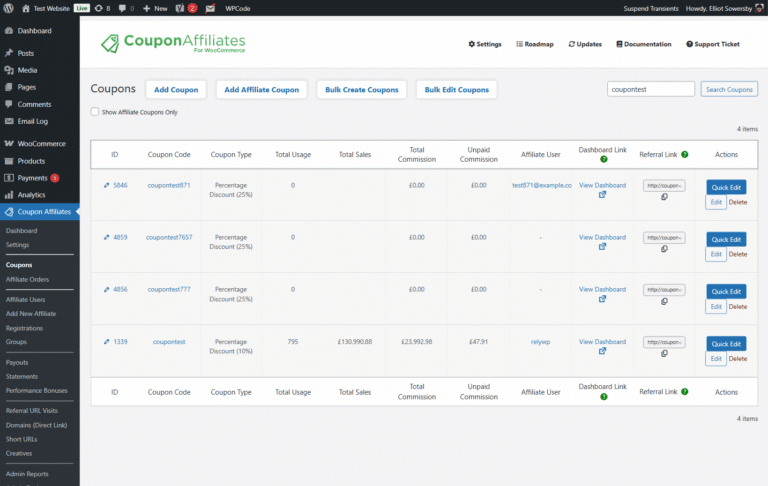Delete the coupontest coupon with ID 1339

coord(738,359)
